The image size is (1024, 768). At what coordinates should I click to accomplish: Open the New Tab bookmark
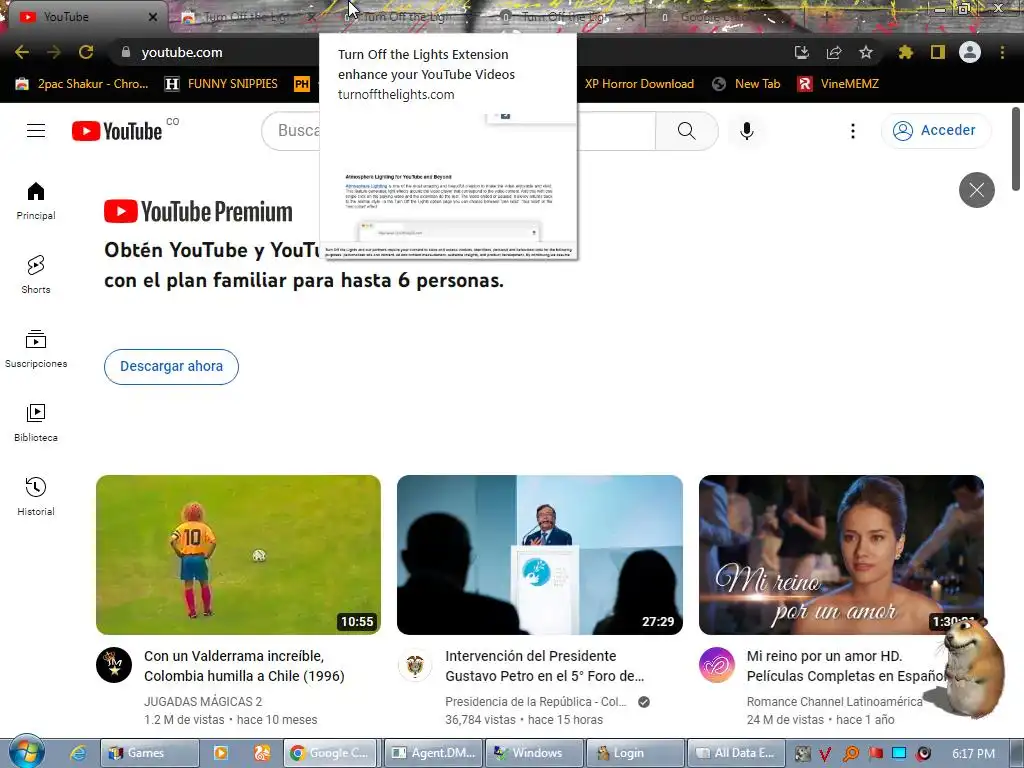point(746,84)
